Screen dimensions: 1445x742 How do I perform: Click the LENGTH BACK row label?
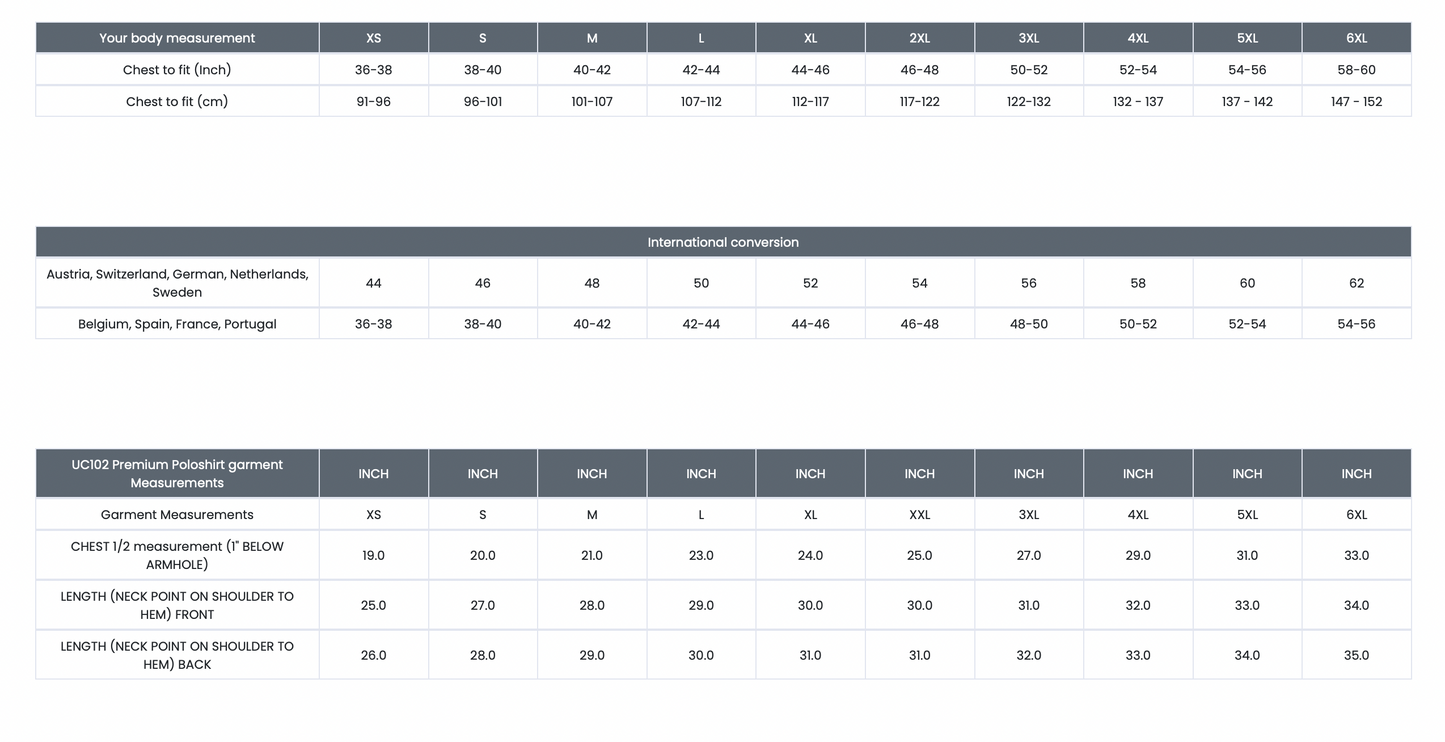click(x=177, y=655)
